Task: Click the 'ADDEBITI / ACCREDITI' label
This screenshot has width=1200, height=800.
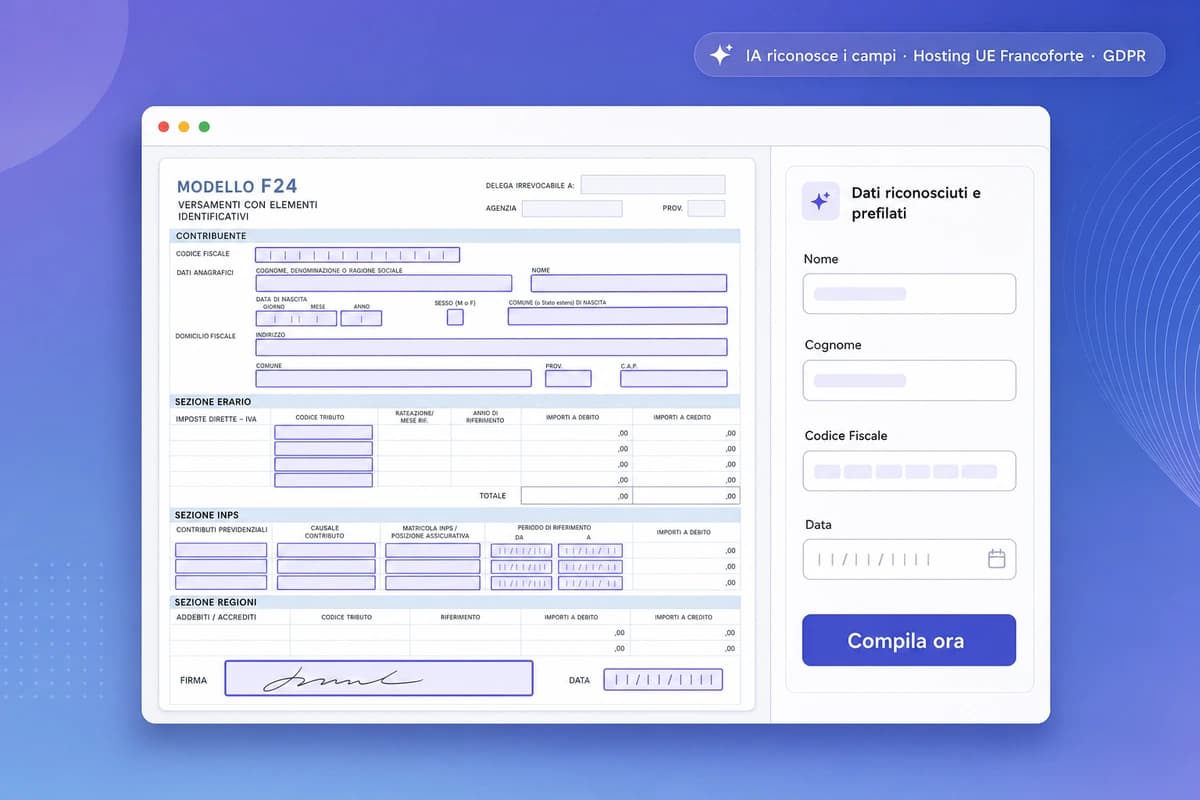Action: point(215,617)
